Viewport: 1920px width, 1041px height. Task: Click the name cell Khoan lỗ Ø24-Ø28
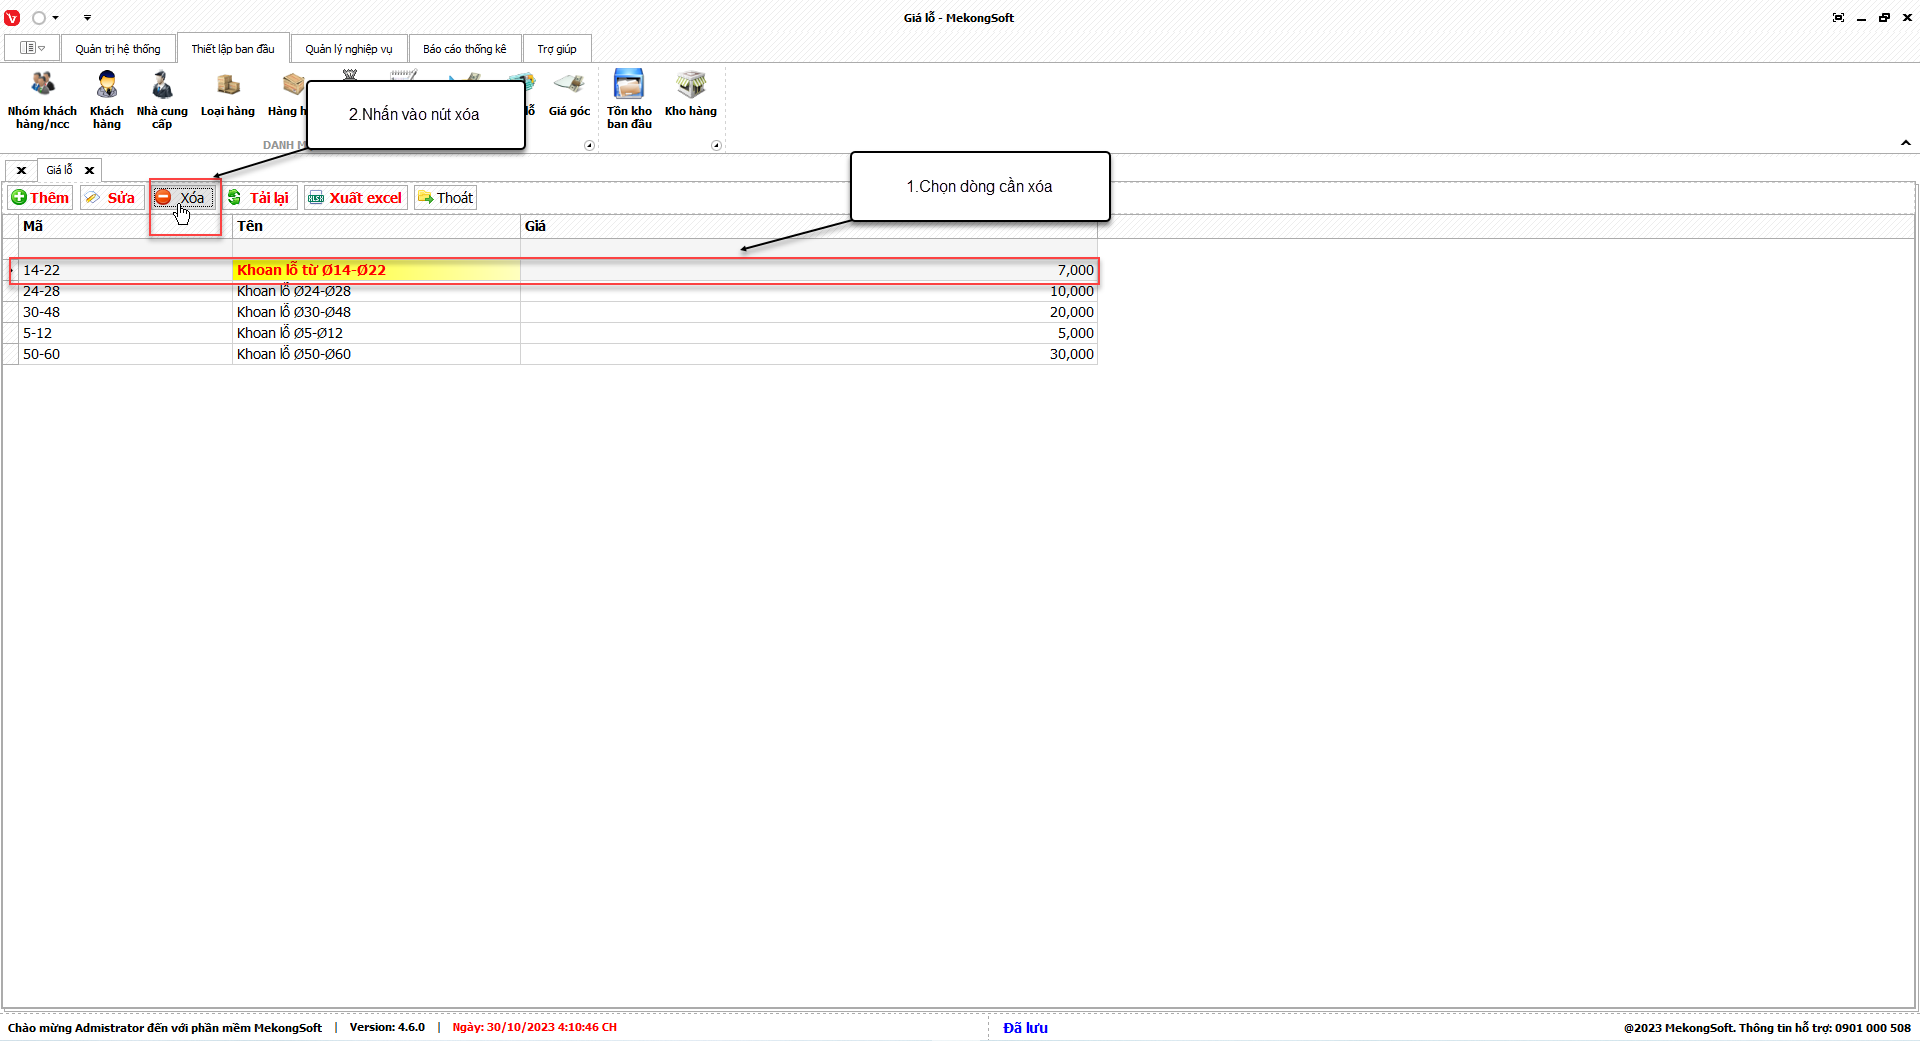click(376, 291)
